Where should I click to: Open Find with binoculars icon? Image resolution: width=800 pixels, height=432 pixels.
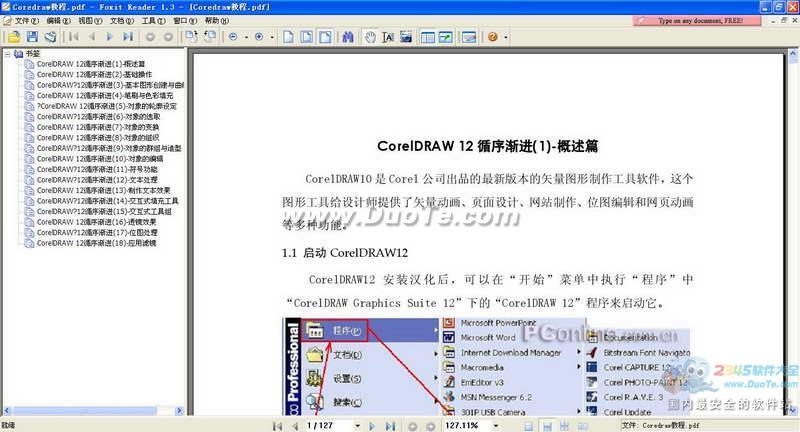pos(348,37)
